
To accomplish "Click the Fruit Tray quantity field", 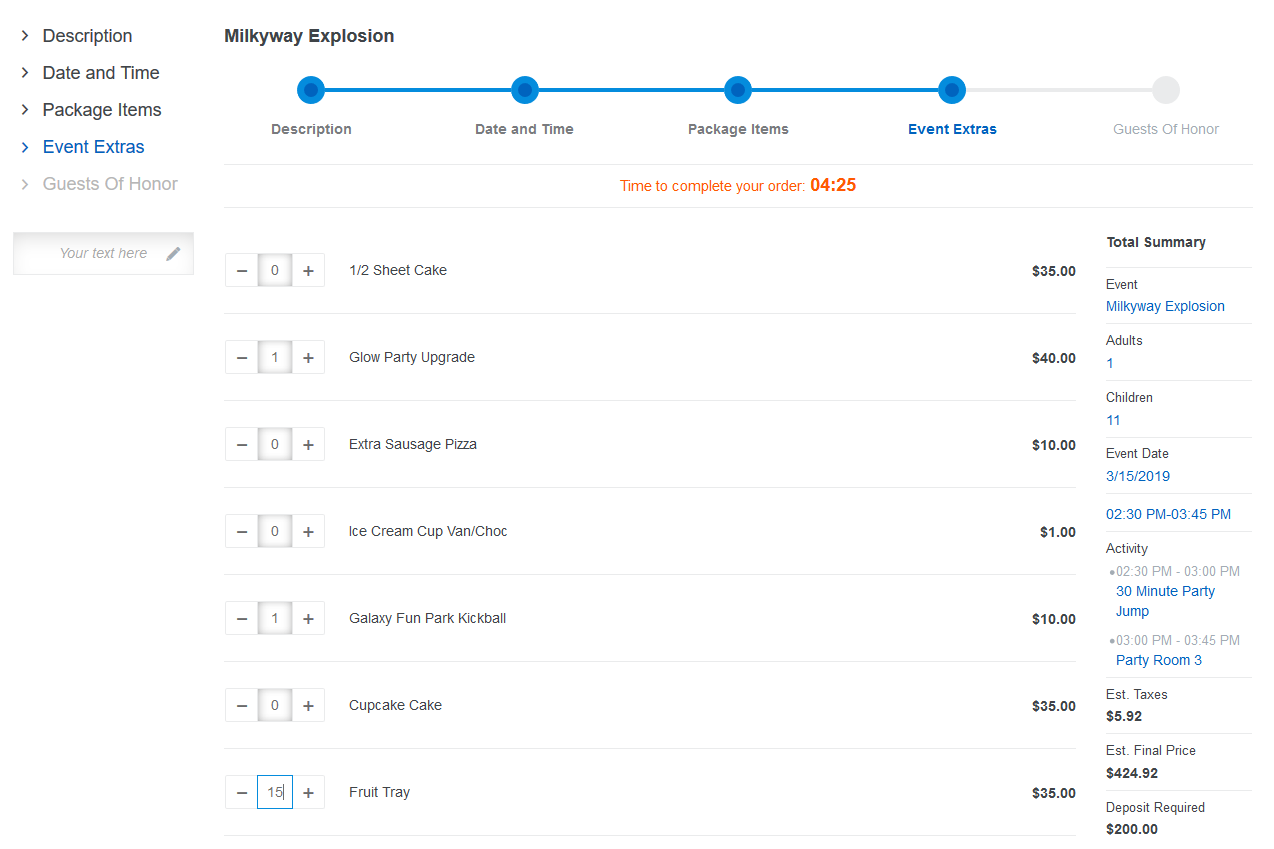I will pos(275,793).
